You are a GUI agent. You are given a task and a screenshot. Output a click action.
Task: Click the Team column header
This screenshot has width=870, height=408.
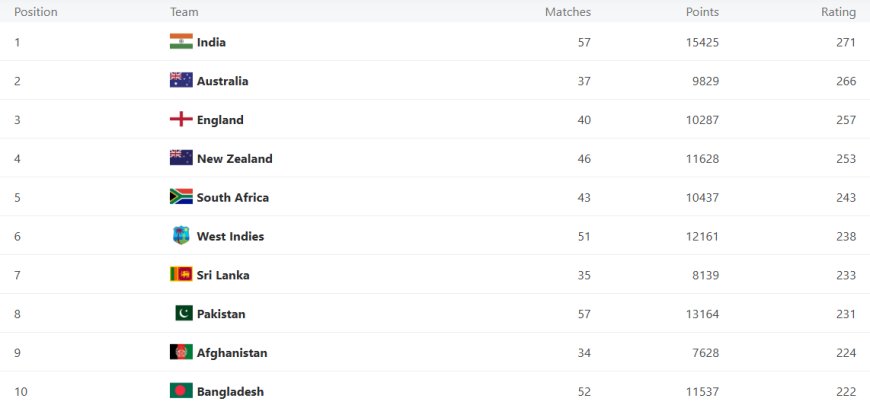(184, 12)
